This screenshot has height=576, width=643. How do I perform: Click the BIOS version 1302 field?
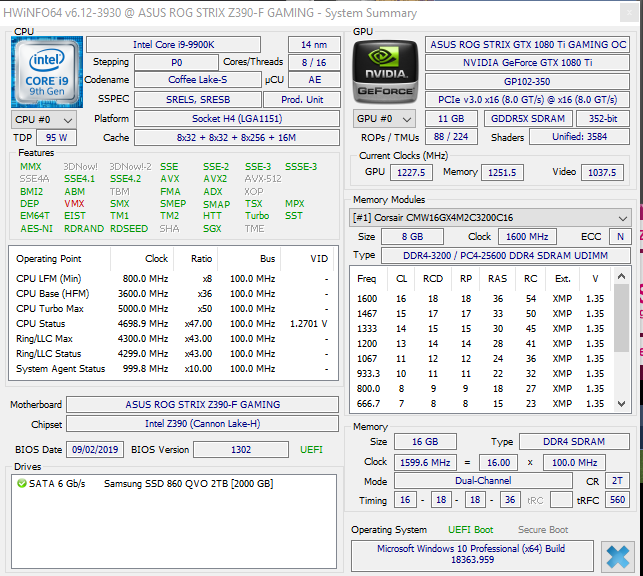click(241, 450)
